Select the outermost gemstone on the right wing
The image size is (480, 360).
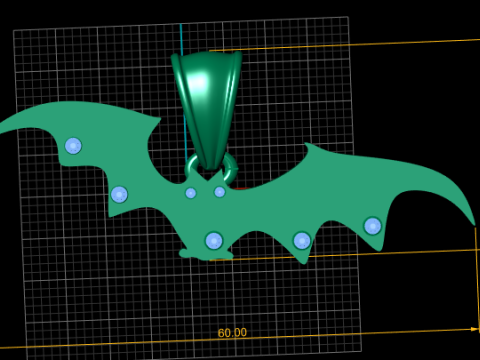tap(373, 226)
